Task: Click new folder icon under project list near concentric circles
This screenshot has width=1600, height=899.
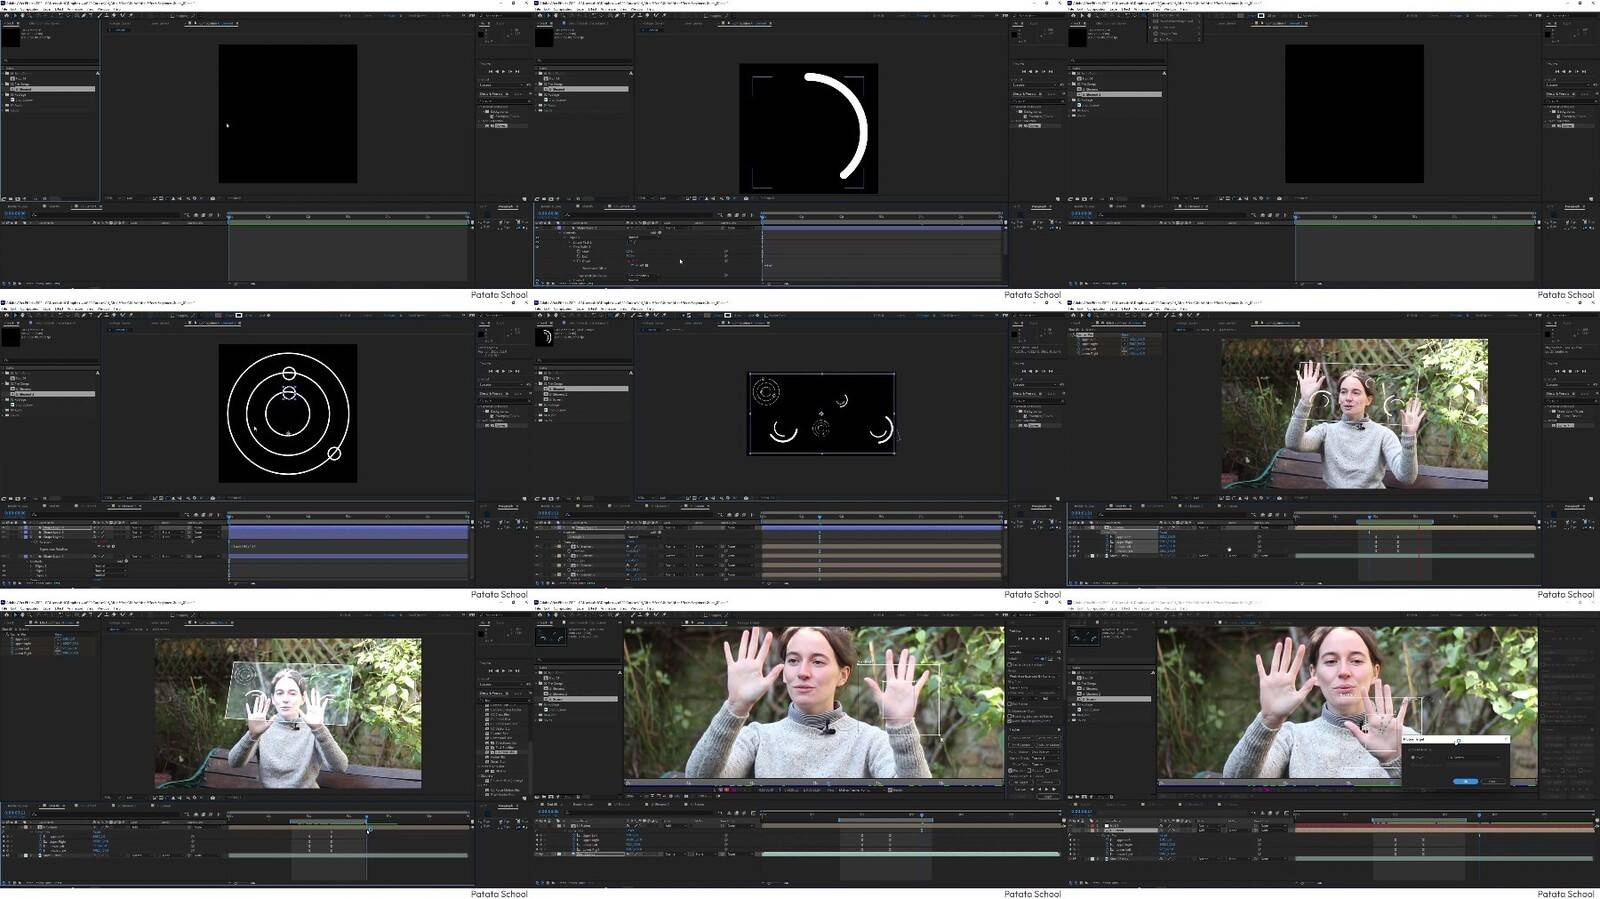Action: pos(12,498)
